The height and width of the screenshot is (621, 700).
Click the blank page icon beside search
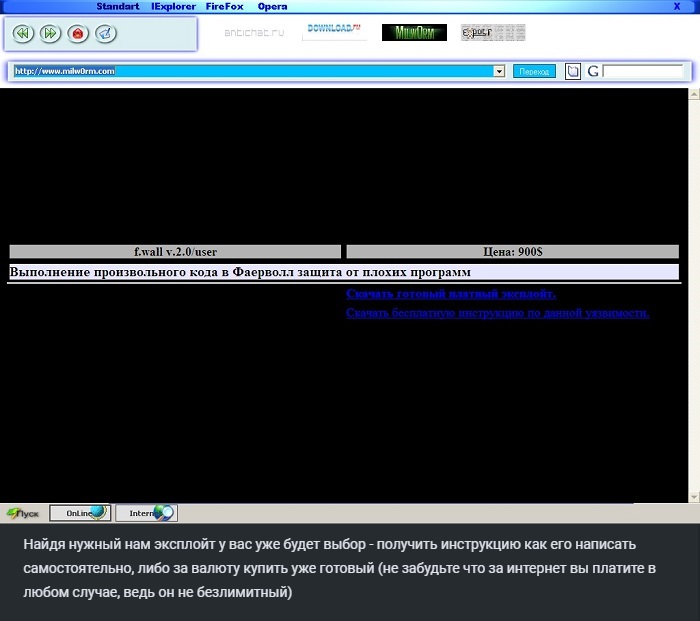(x=573, y=71)
